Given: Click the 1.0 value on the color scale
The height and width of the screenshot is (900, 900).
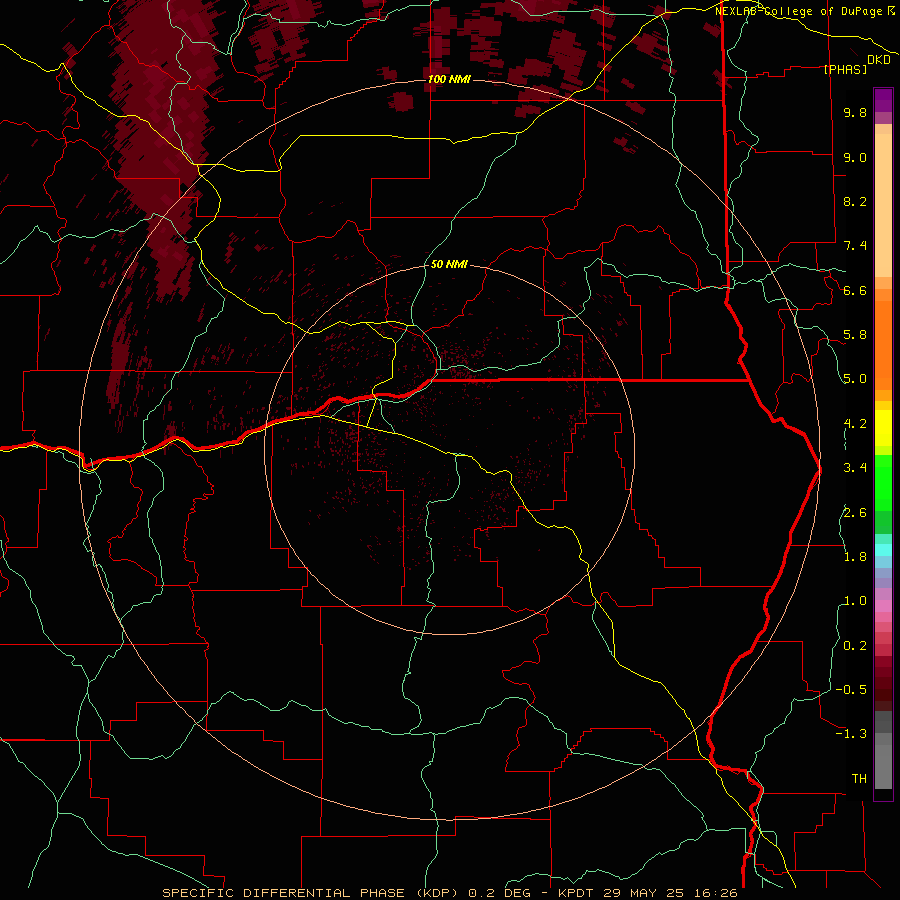Looking at the screenshot, I should coord(855,601).
